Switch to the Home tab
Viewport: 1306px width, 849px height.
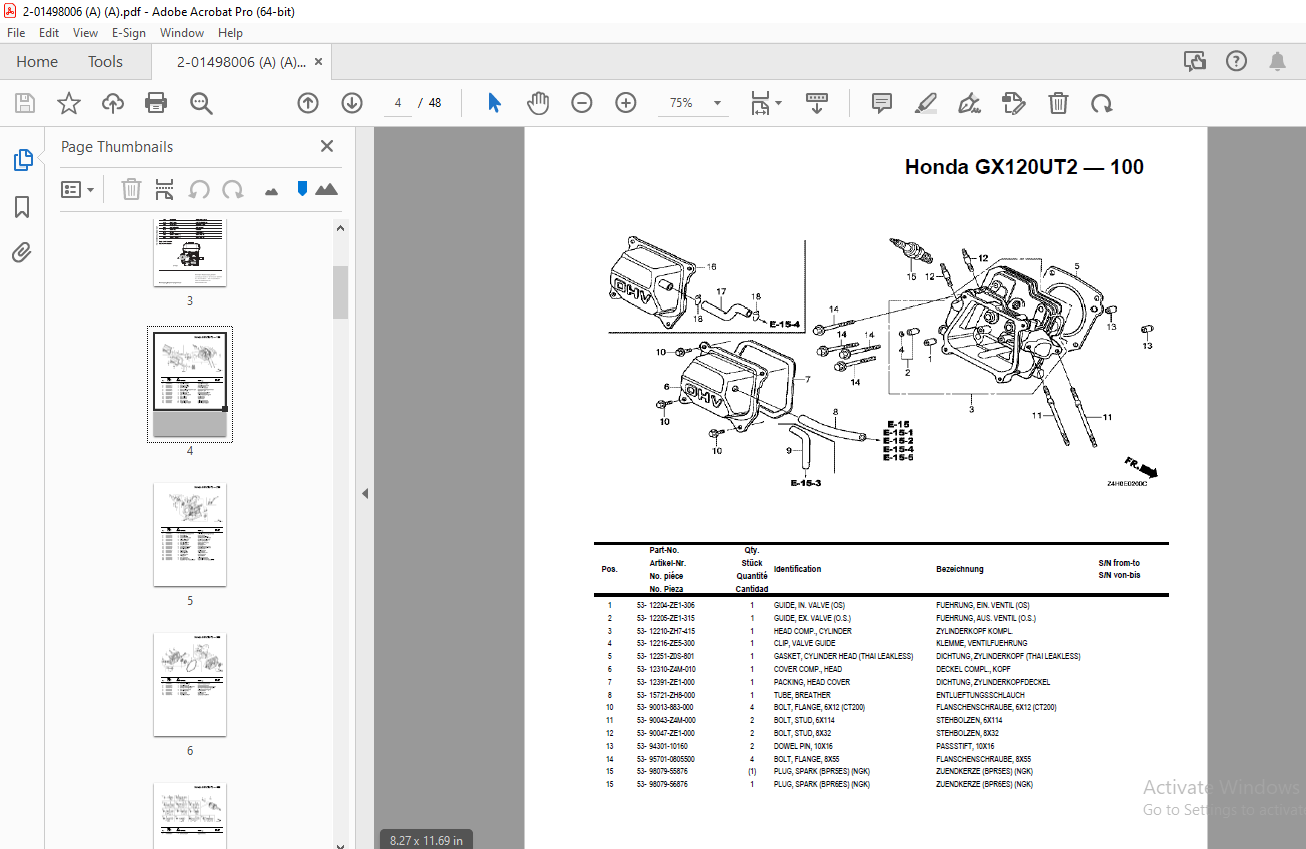click(x=37, y=61)
